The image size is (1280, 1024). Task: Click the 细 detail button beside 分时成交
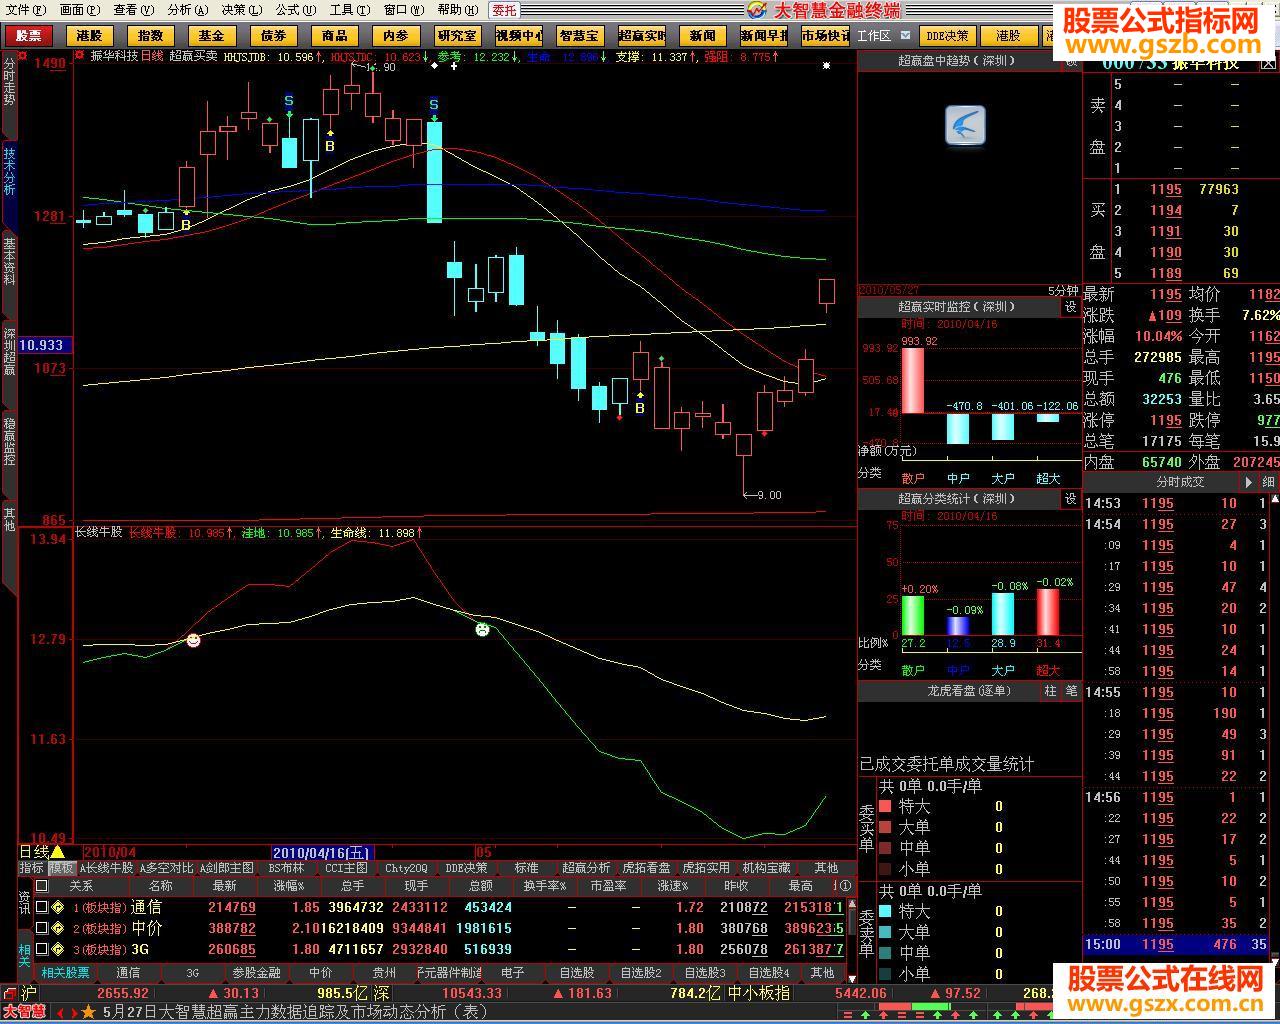point(1268,482)
